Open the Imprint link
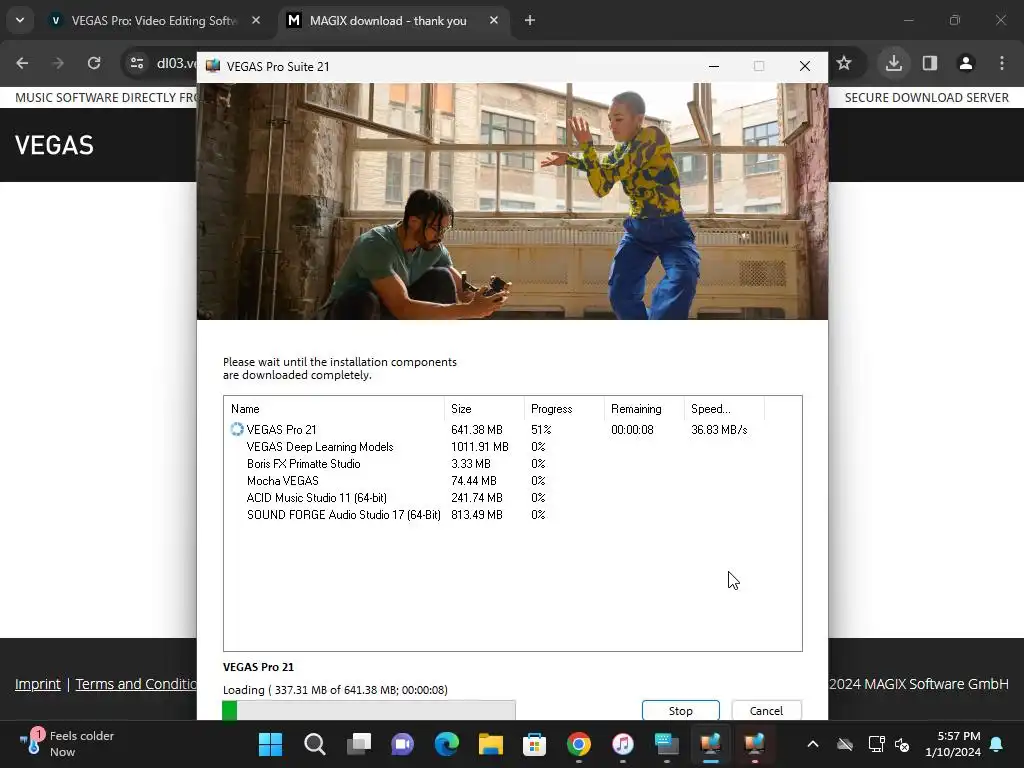Screen dimensions: 1024x768 [38, 684]
